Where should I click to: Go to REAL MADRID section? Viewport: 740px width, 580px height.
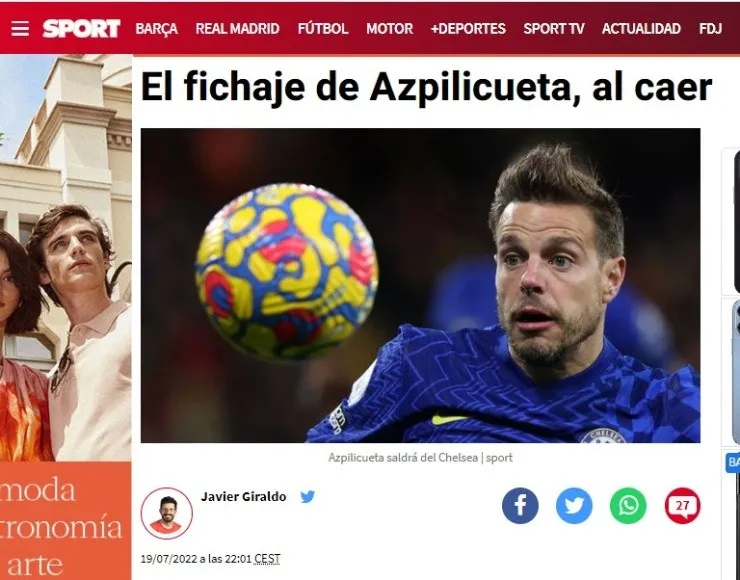[237, 29]
